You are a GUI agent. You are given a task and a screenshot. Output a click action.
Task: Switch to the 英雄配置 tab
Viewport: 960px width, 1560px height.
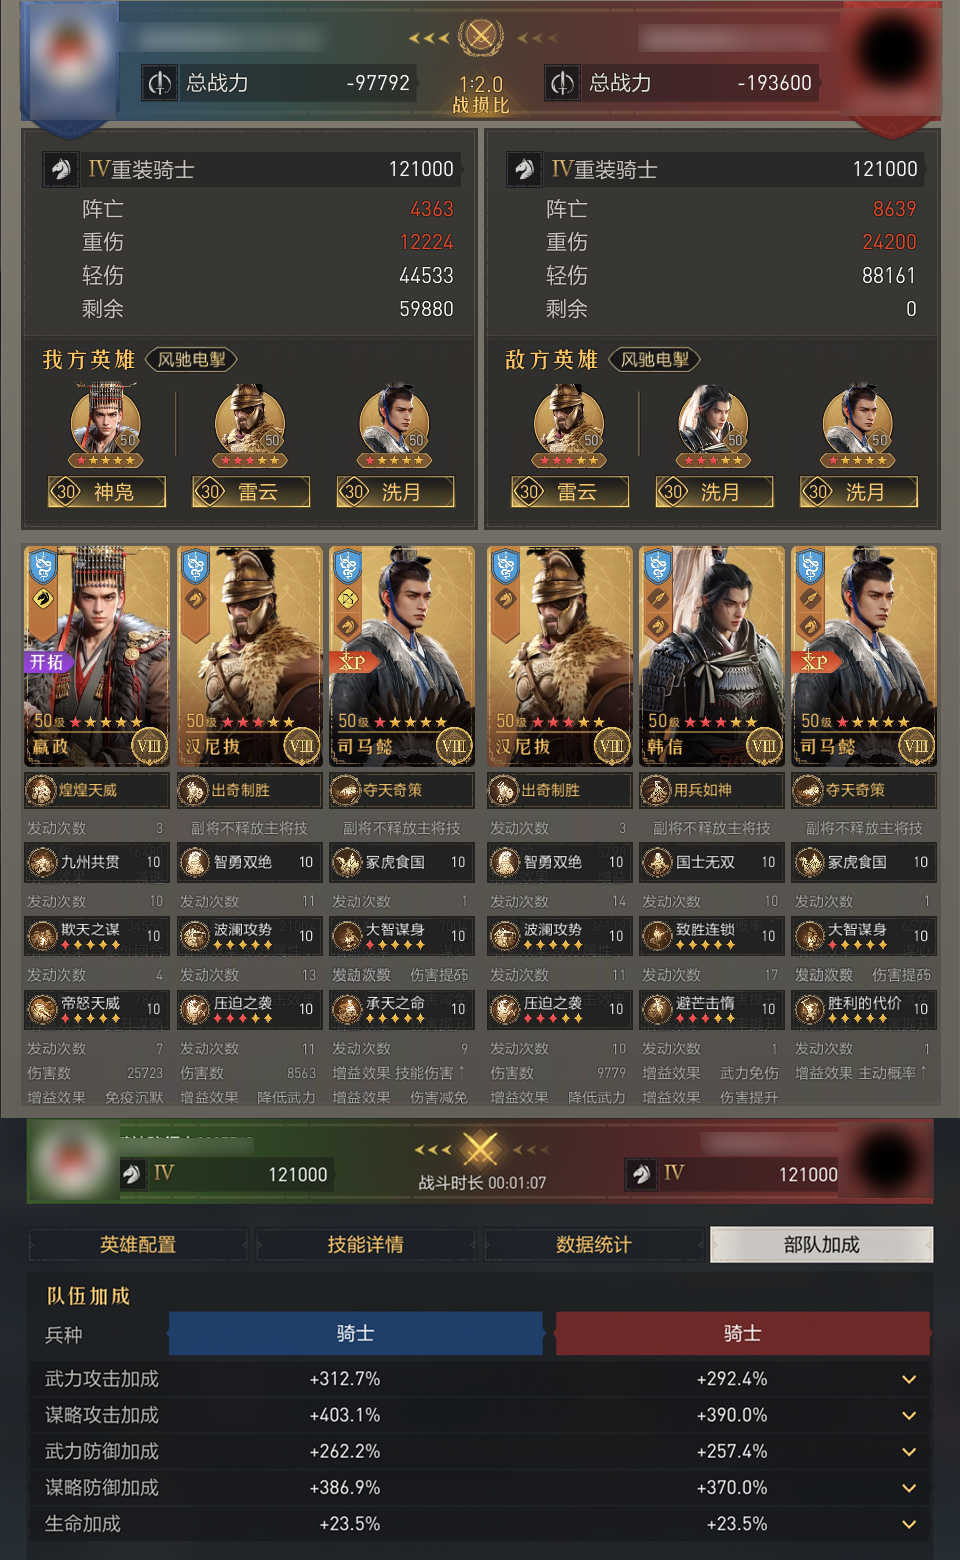[138, 1244]
